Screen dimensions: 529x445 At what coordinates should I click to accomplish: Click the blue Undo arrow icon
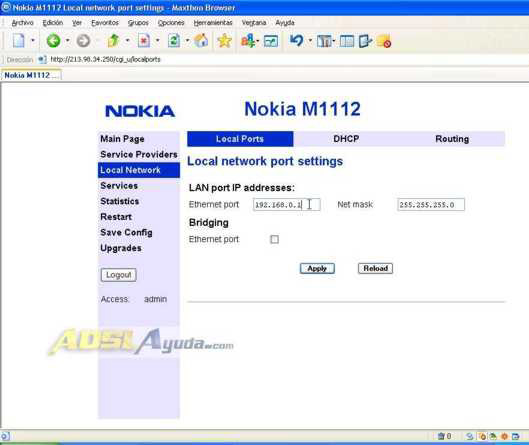[297, 41]
